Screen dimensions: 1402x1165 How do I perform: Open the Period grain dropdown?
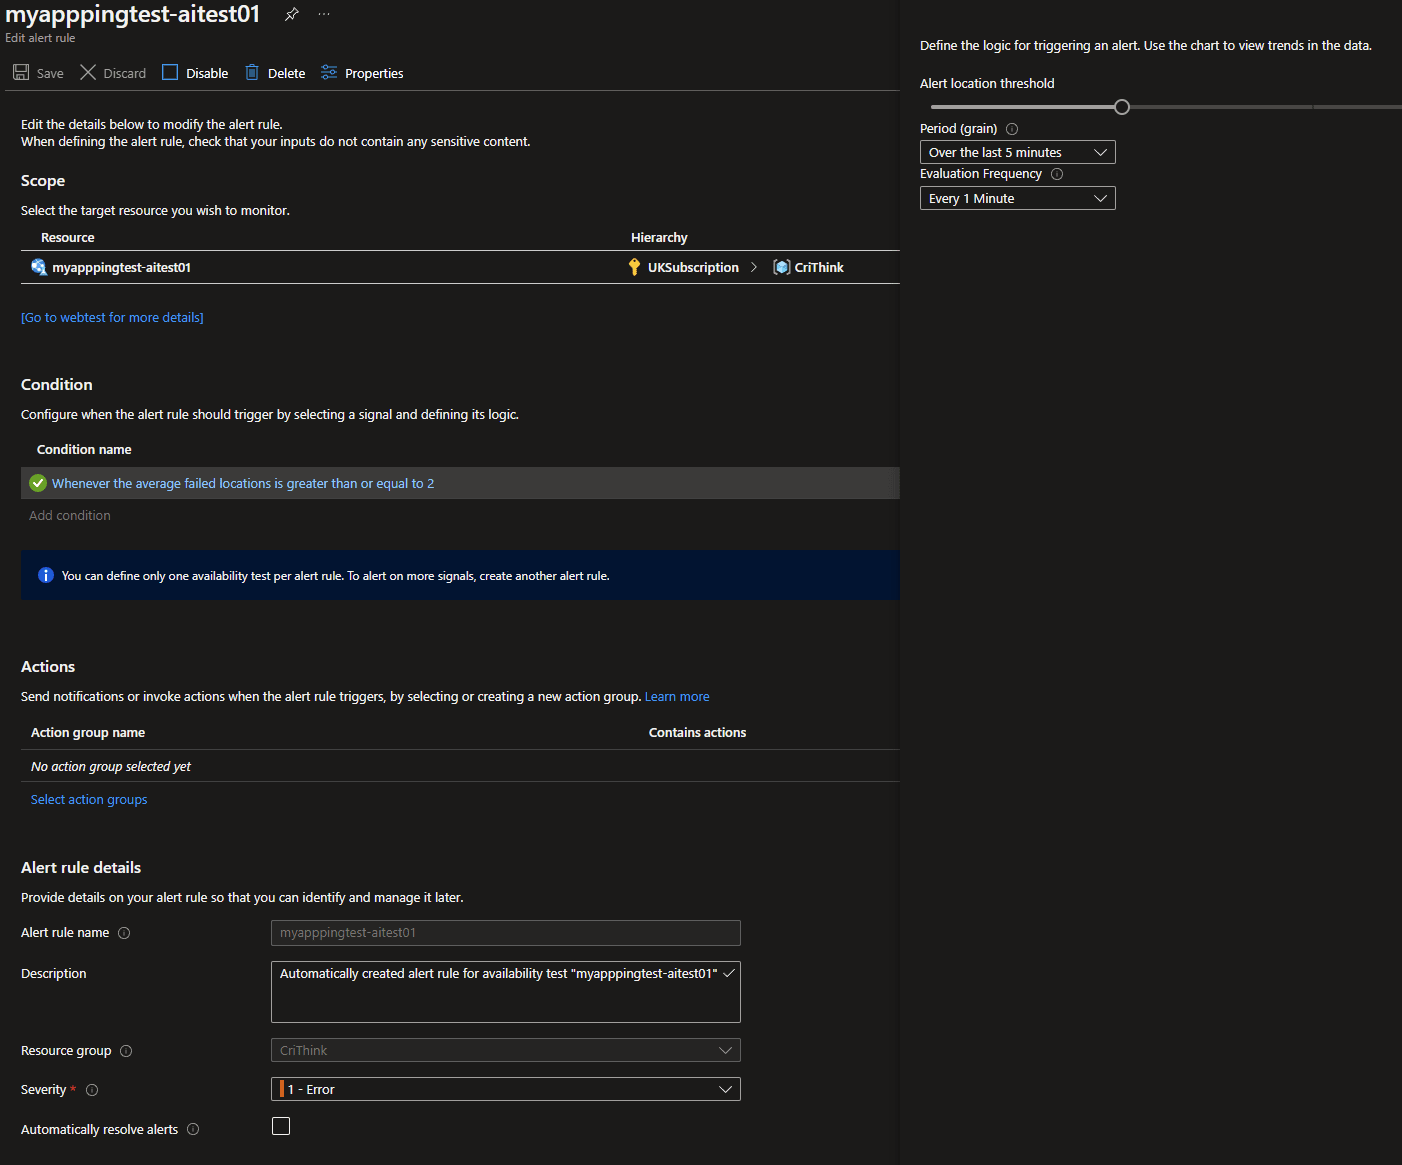tap(1016, 151)
